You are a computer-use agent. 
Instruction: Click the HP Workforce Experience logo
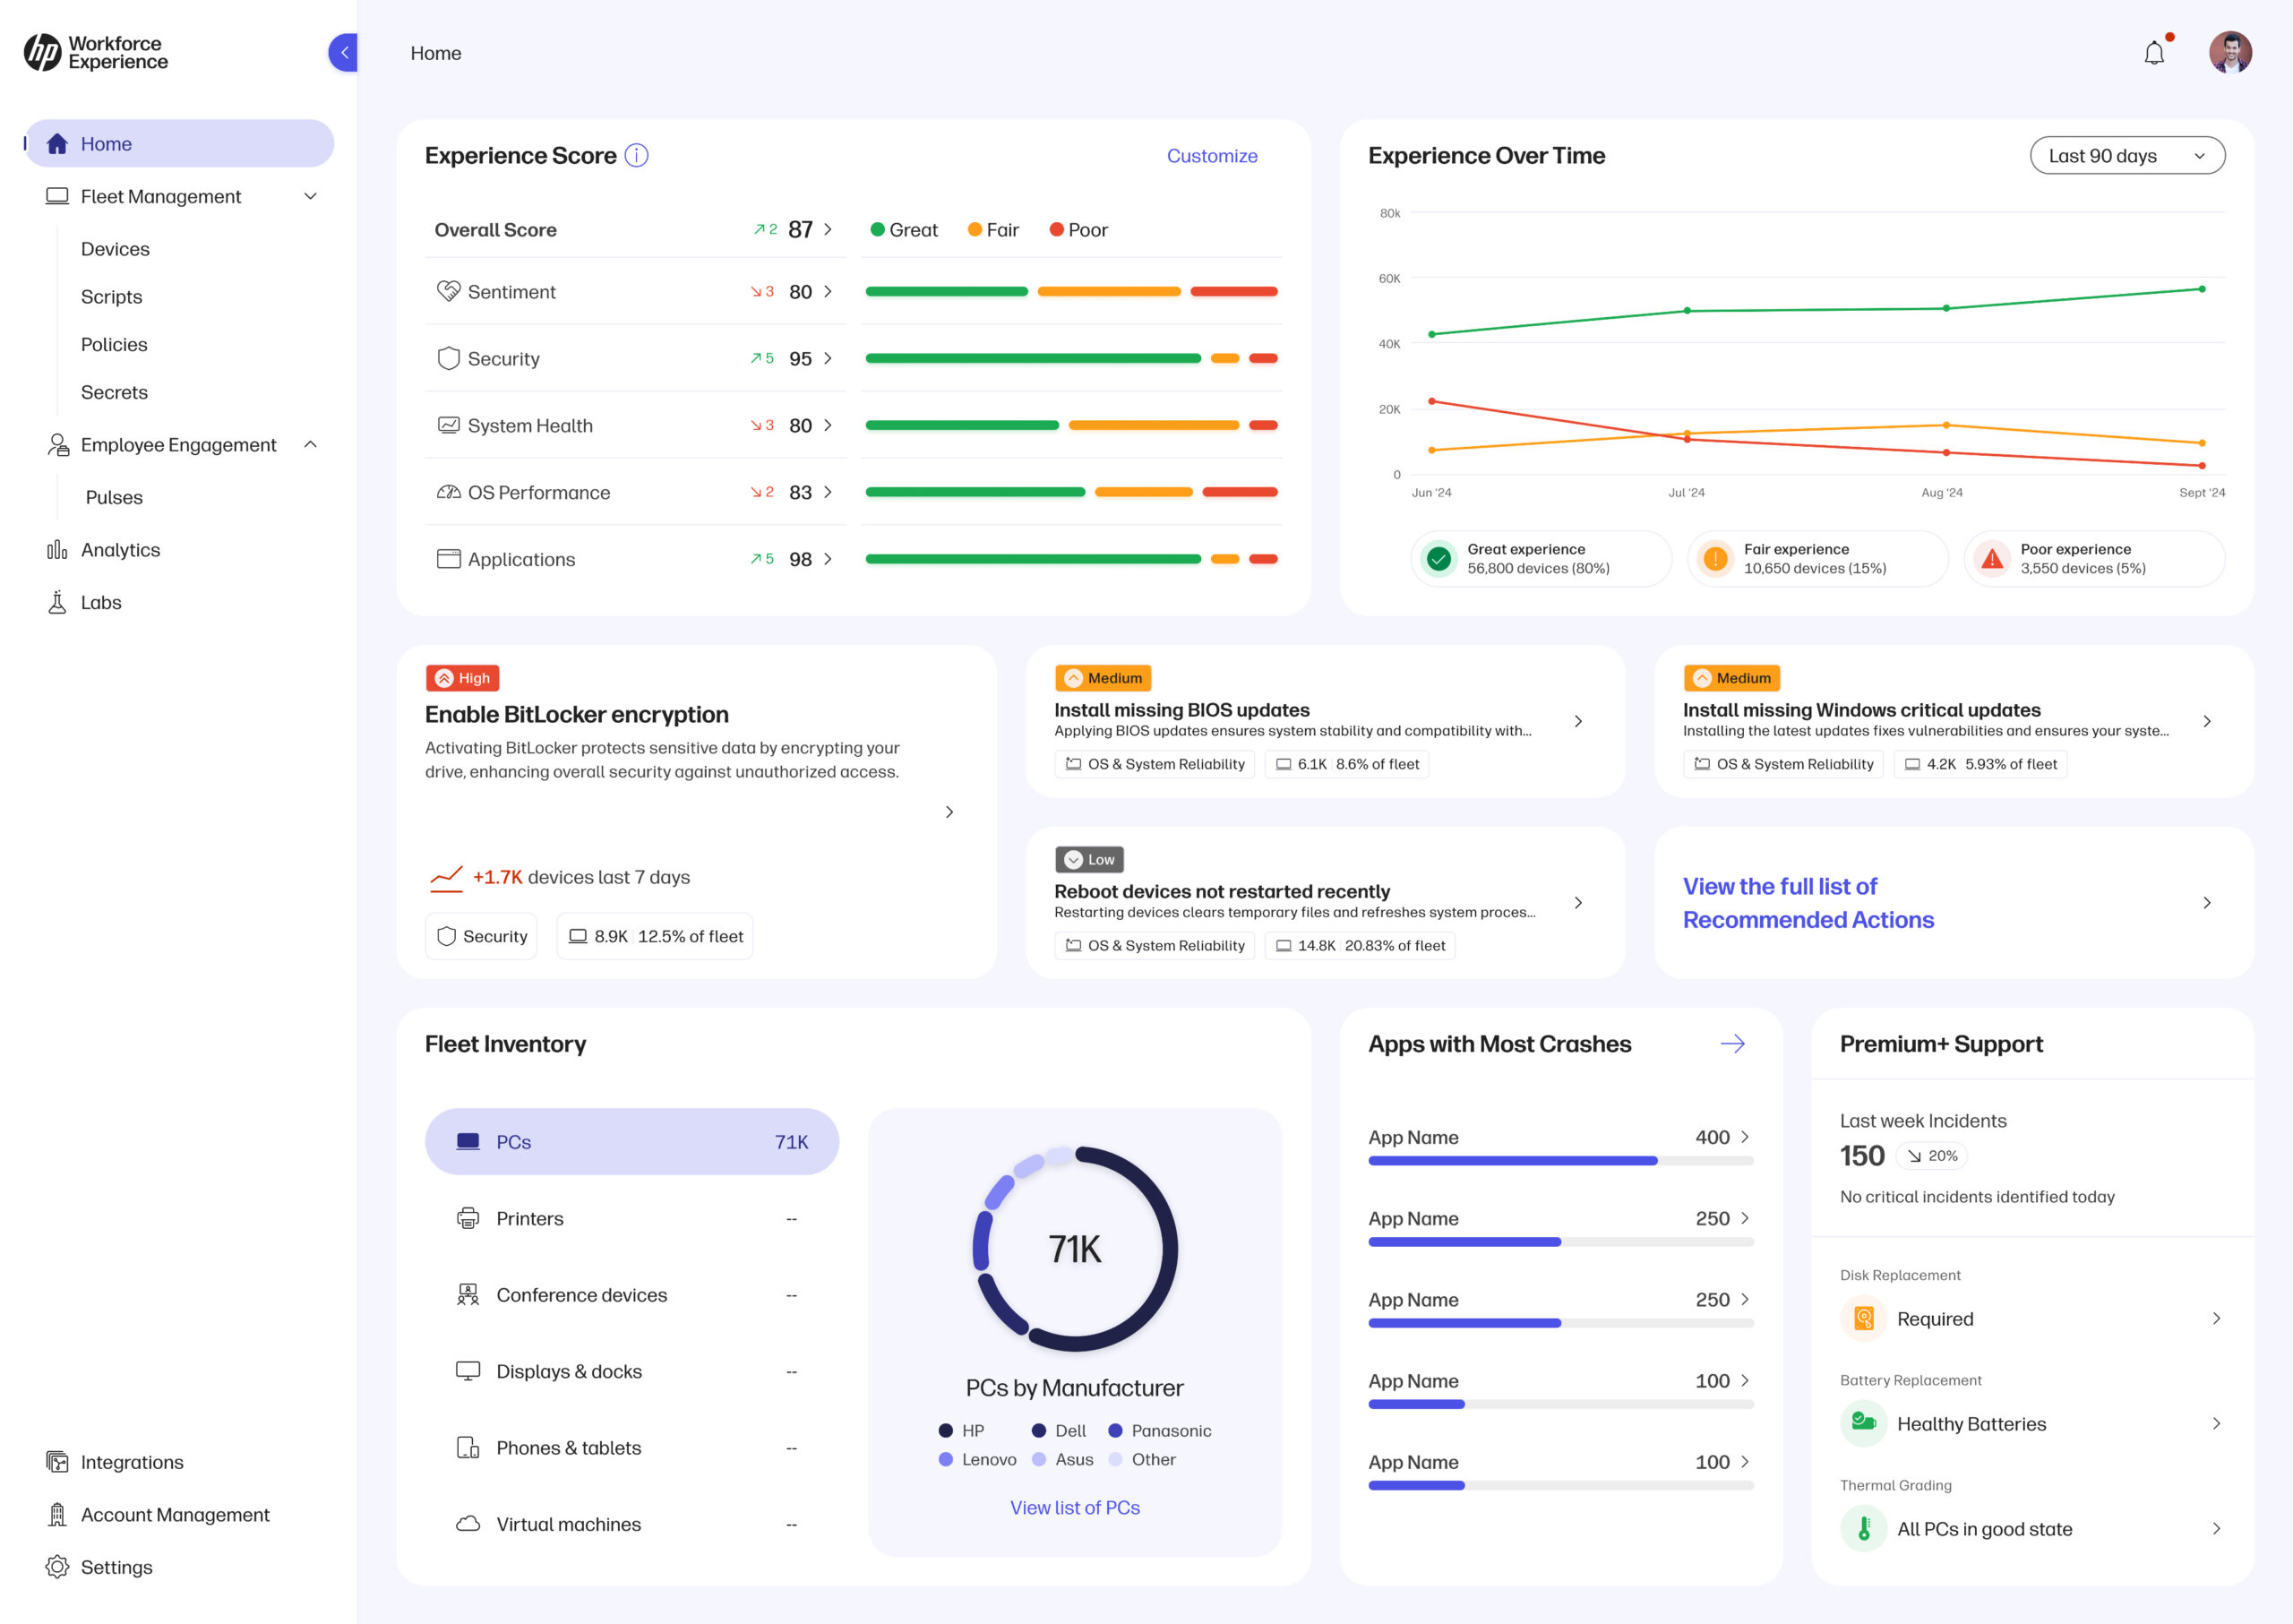click(x=94, y=52)
